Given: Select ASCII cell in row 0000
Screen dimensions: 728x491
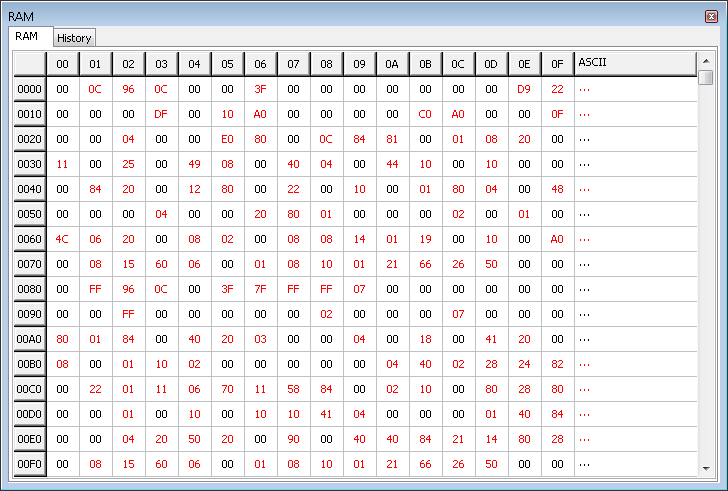Looking at the screenshot, I should (636, 89).
